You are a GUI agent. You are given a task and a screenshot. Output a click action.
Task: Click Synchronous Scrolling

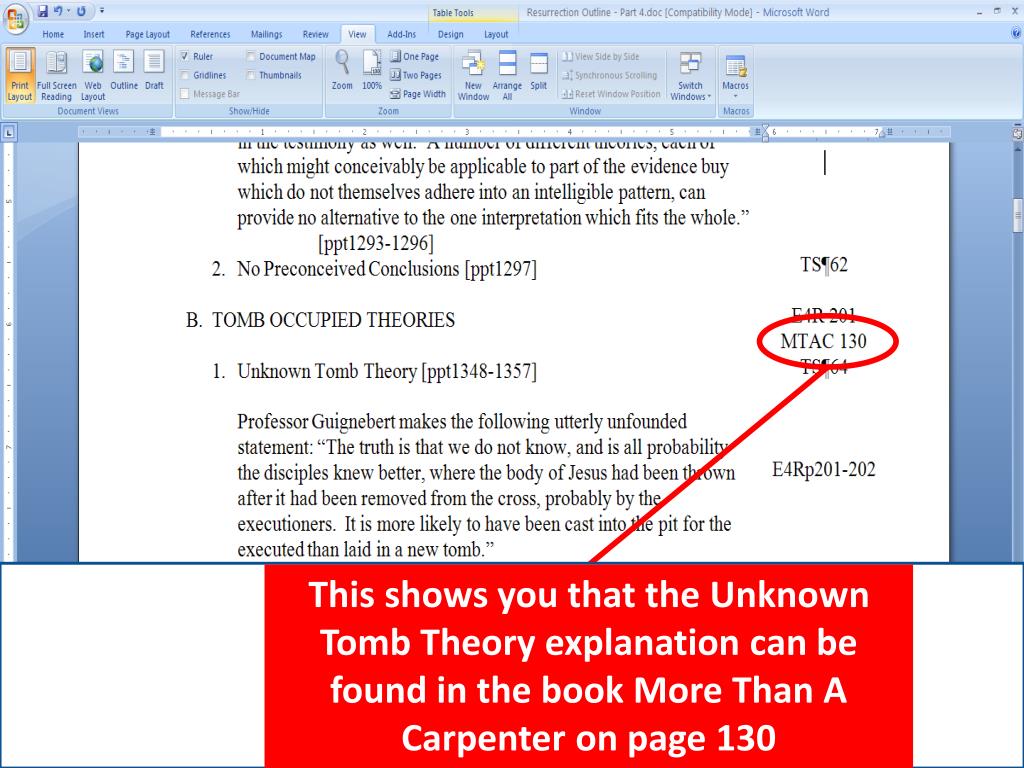pyautogui.click(x=610, y=75)
